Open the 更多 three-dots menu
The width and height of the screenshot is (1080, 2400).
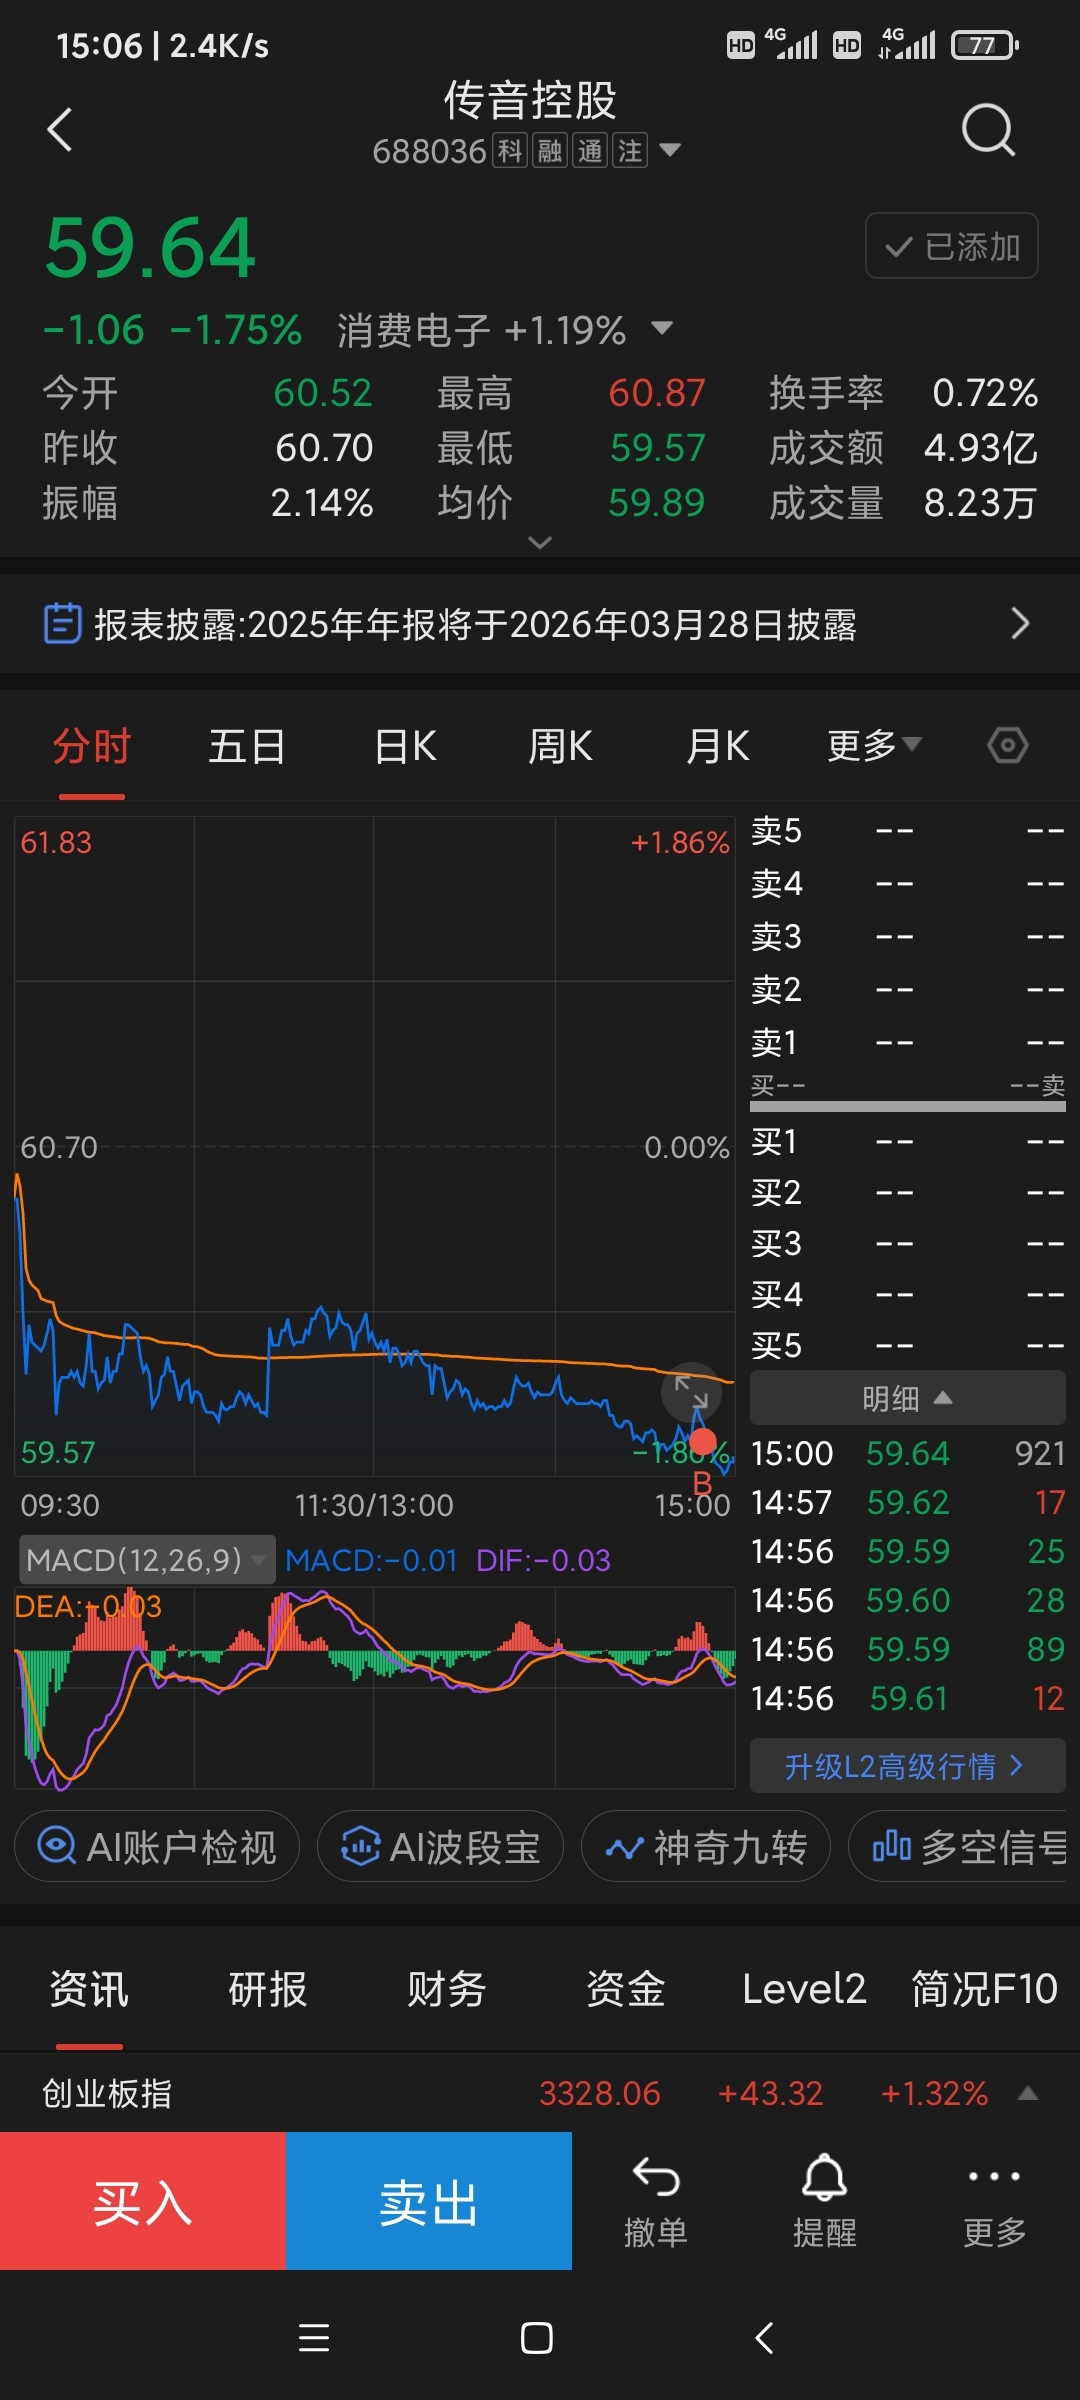994,2201
